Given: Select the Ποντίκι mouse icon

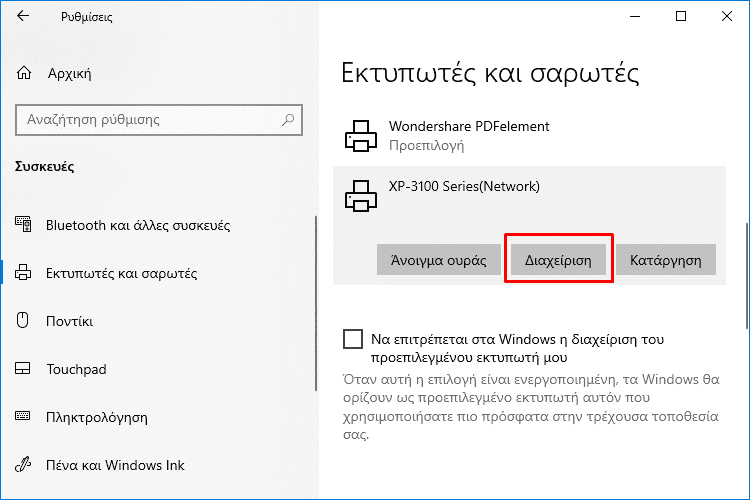Looking at the screenshot, I should (x=22, y=320).
